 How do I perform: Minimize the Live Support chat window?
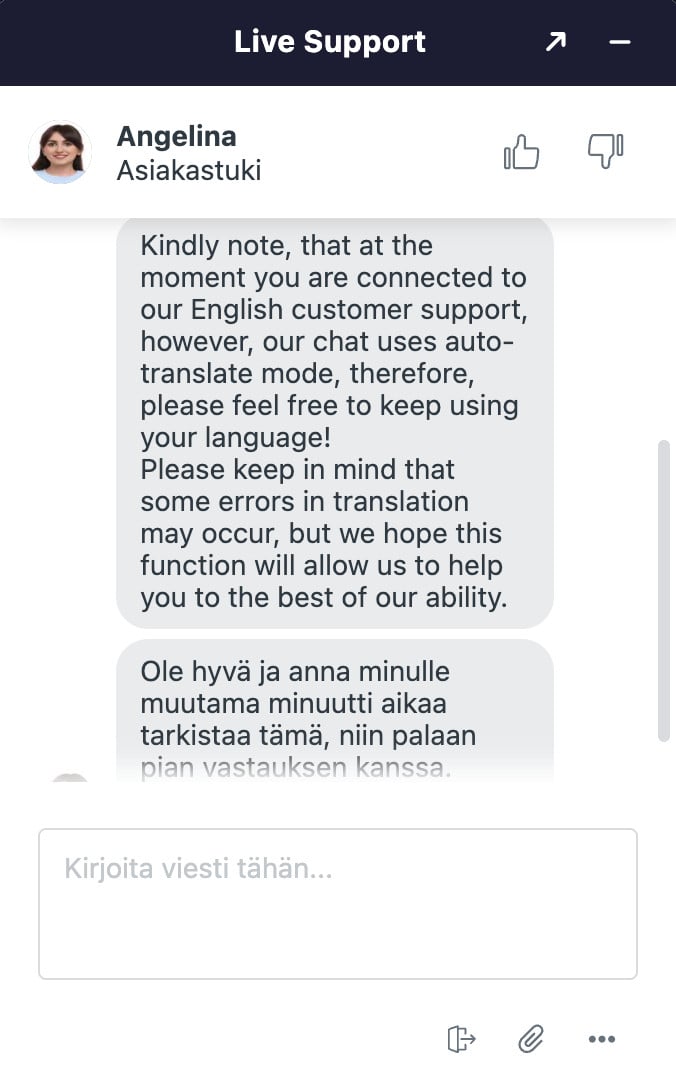tap(619, 42)
